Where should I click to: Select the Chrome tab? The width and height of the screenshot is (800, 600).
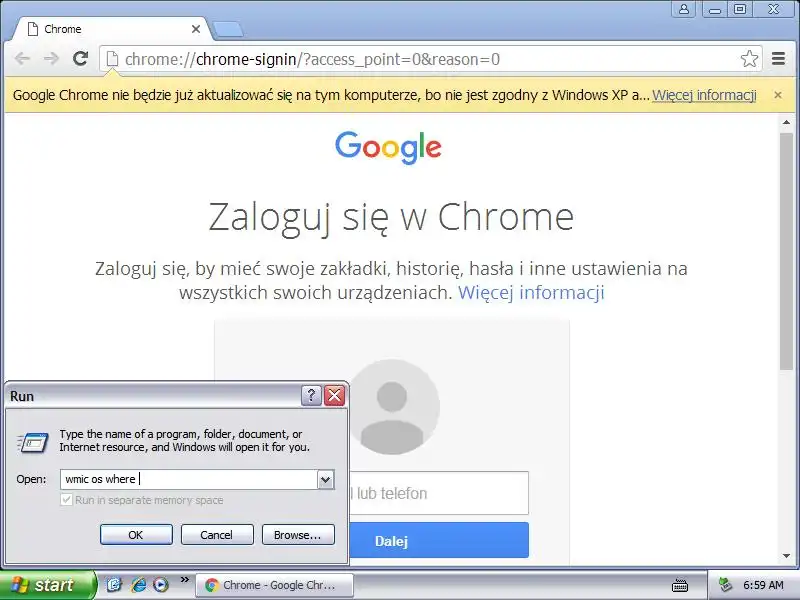(x=111, y=29)
